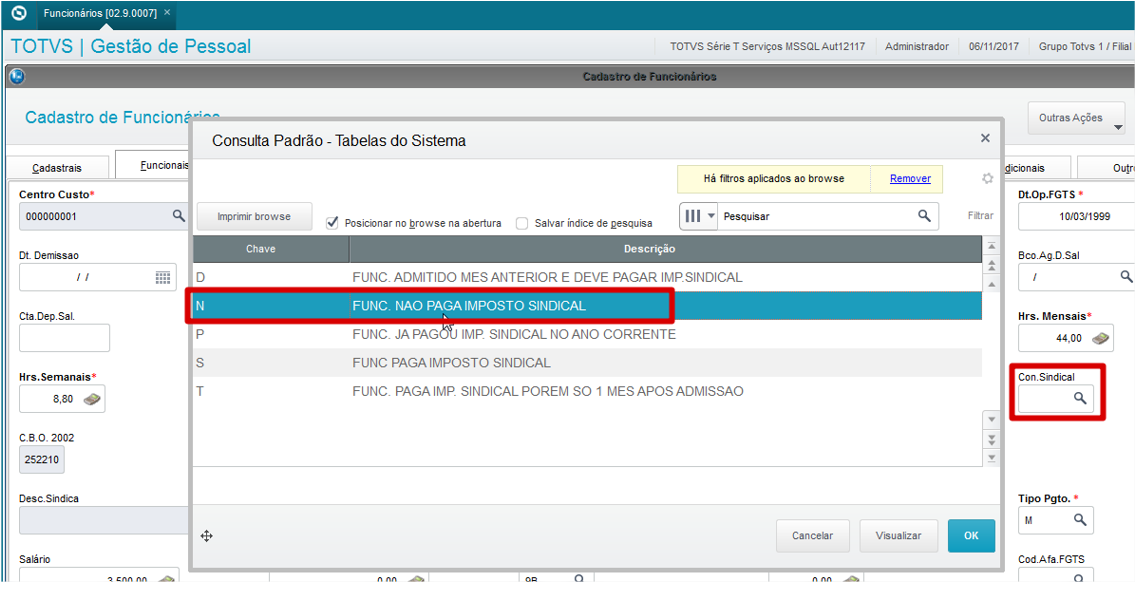This screenshot has height=590, width=1136.
Task: Click Administrador in header bar
Action: coord(916,46)
